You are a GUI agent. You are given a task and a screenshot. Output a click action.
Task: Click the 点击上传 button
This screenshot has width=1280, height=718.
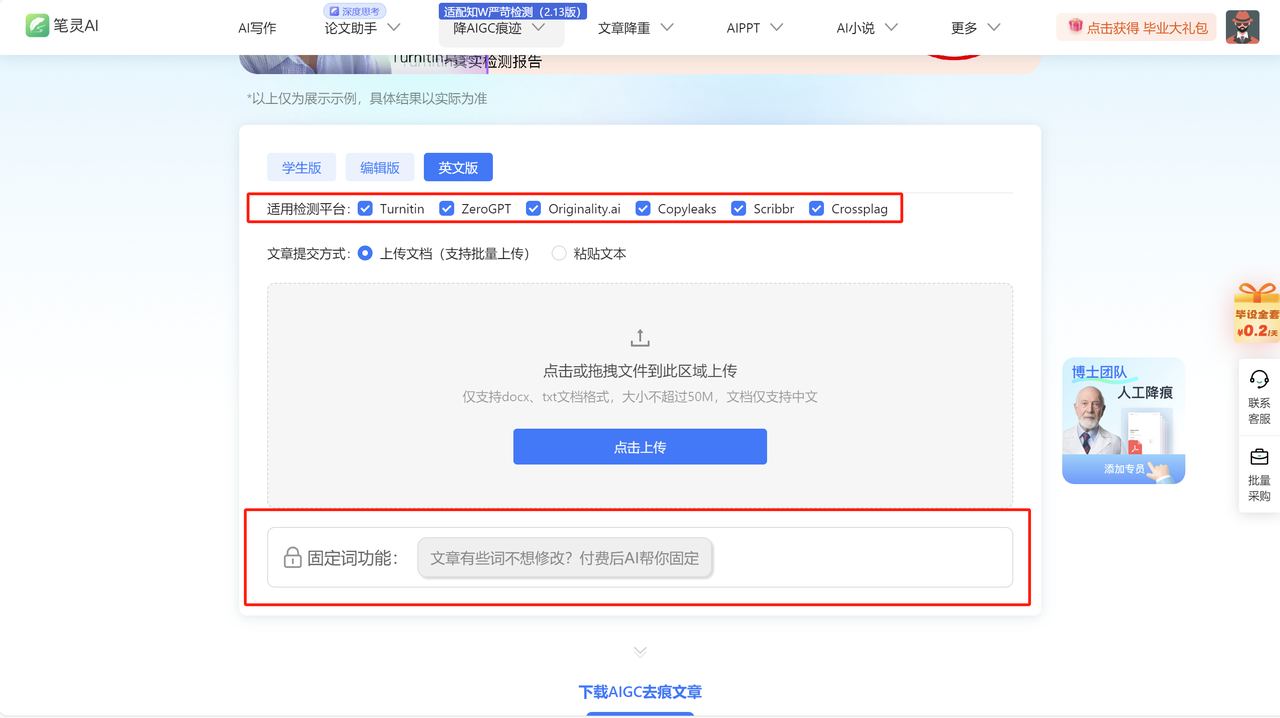tap(640, 447)
